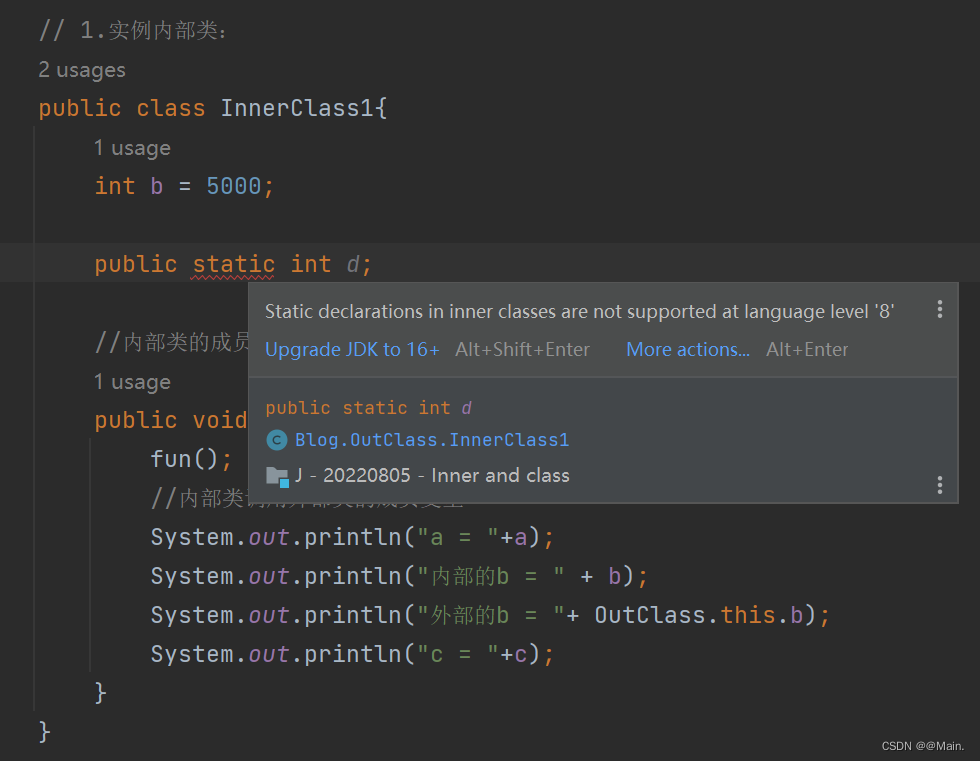Image resolution: width=980 pixels, height=761 pixels.
Task: Click 'int' keyword in 'int b = 5000'
Action: click(115, 186)
